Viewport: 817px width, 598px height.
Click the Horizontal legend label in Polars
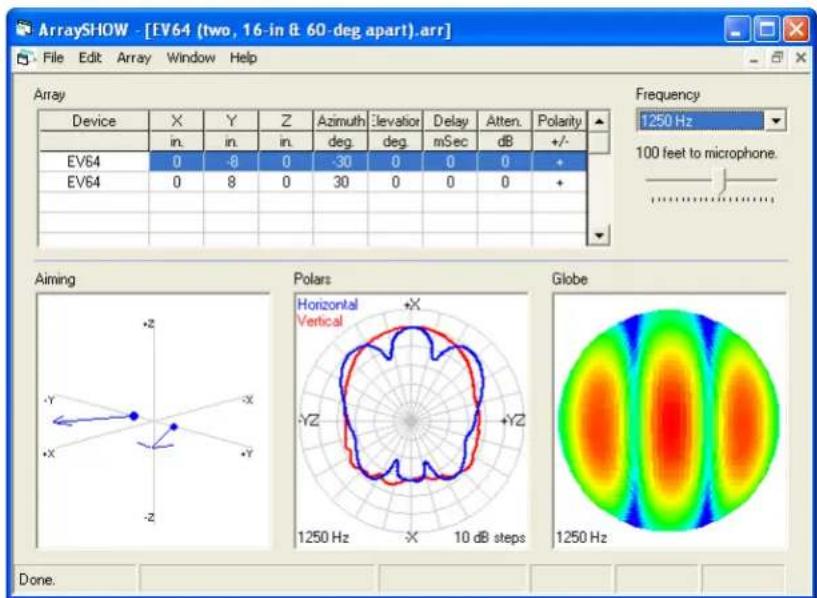(328, 304)
